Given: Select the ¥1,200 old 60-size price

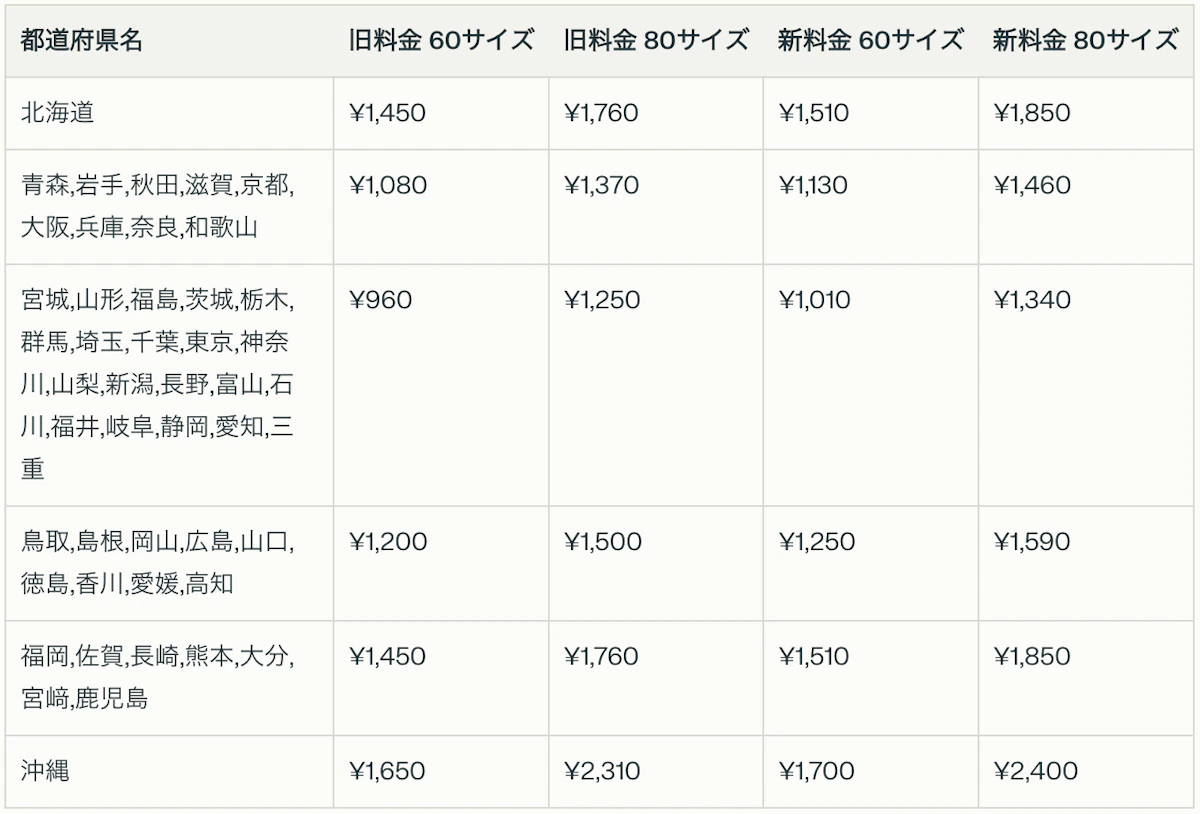Looking at the screenshot, I should pos(388,542).
